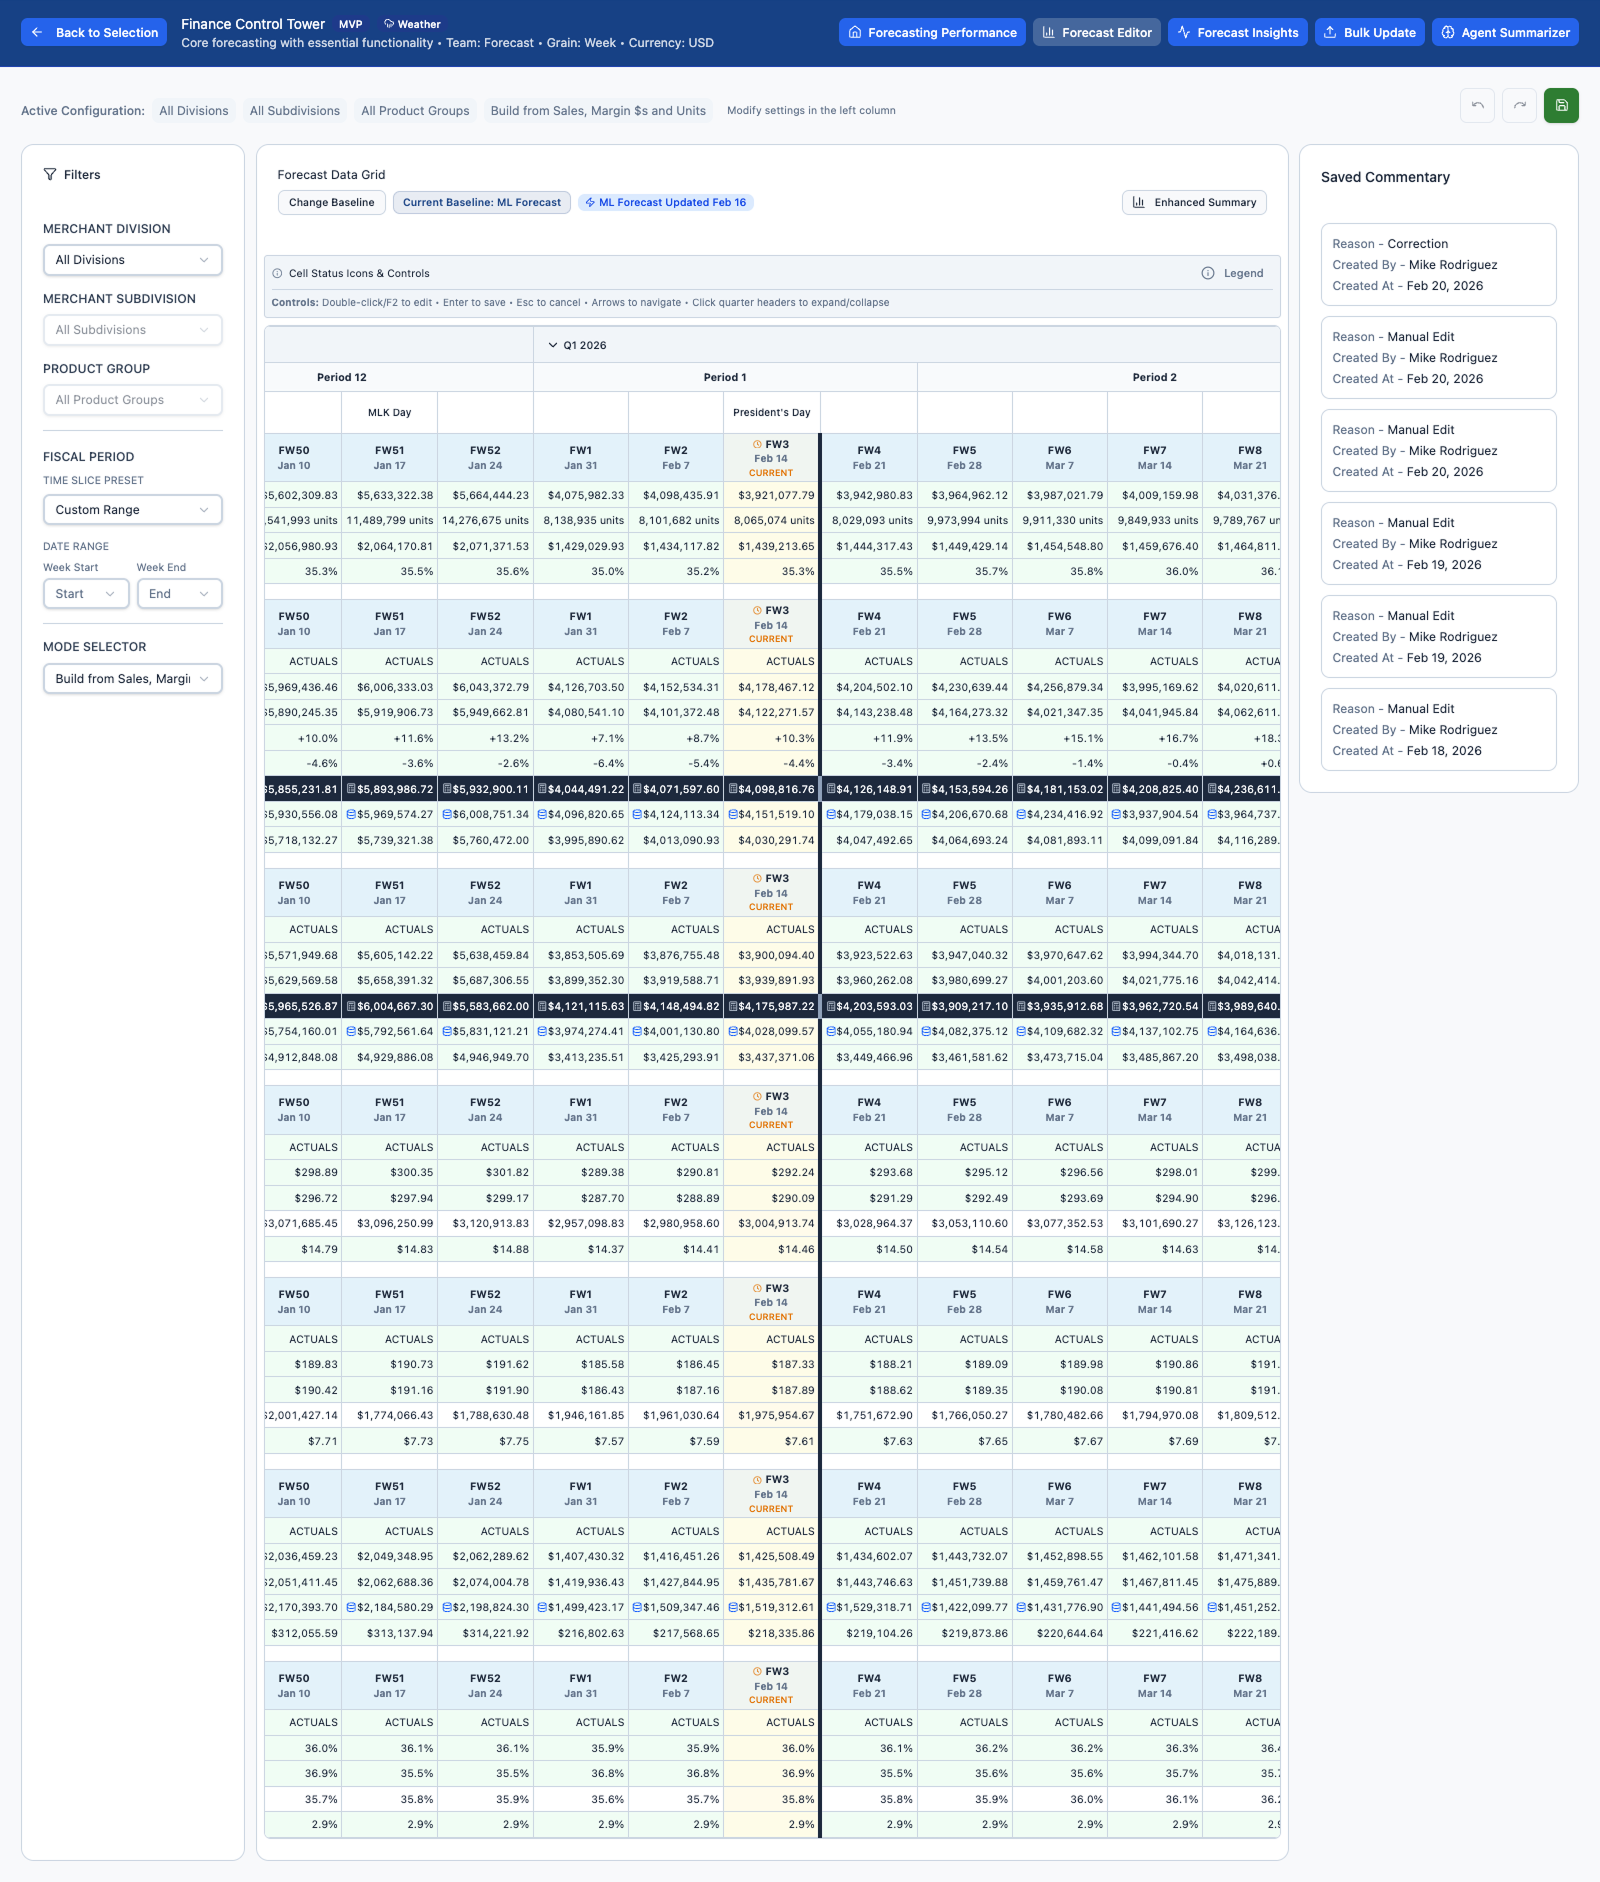Save changes with the green floppy disk icon

1561,105
